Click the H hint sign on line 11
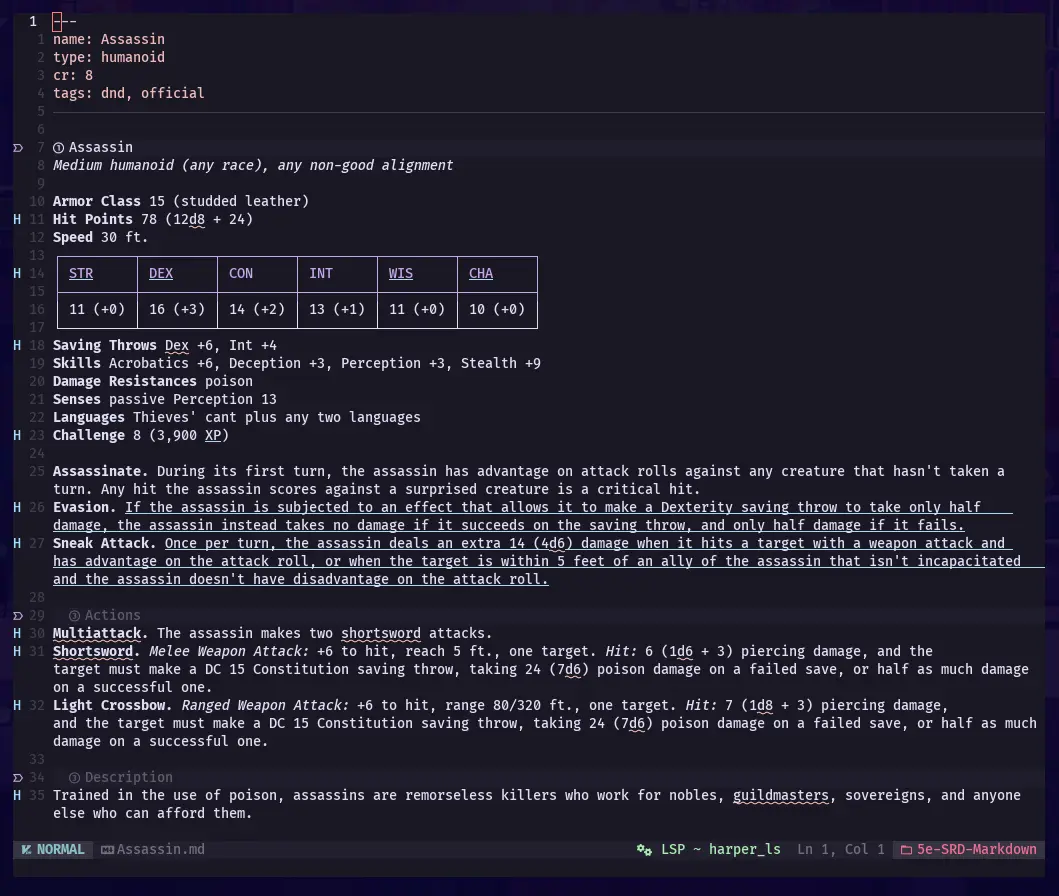Image resolution: width=1059 pixels, height=896 pixels. 18,219
